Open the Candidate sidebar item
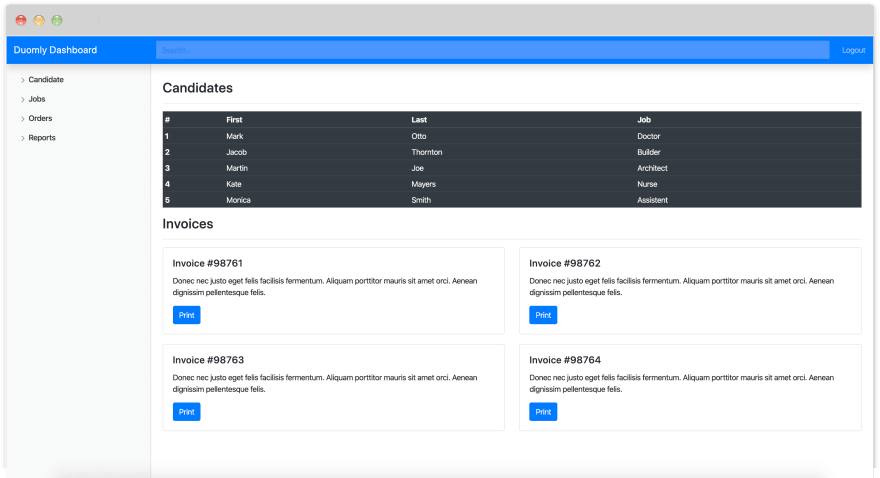 click(x=46, y=80)
